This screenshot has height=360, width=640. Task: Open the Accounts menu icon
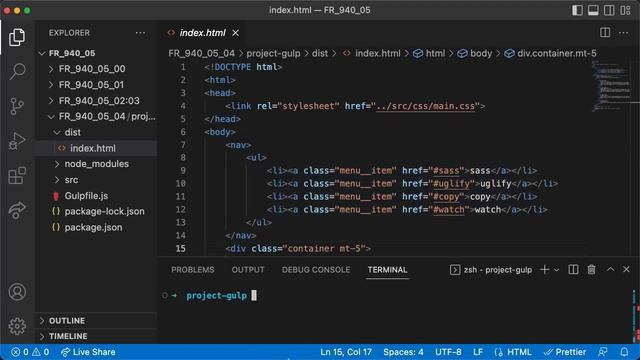[17, 292]
